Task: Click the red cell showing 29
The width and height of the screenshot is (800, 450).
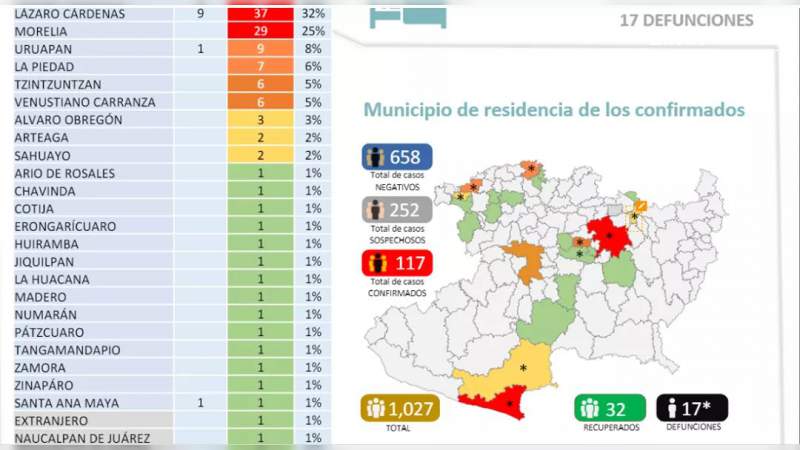Action: click(x=260, y=31)
